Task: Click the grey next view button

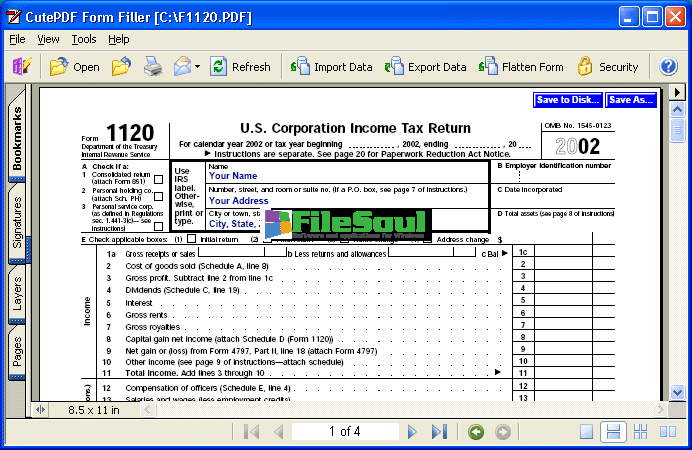Action: (503, 431)
